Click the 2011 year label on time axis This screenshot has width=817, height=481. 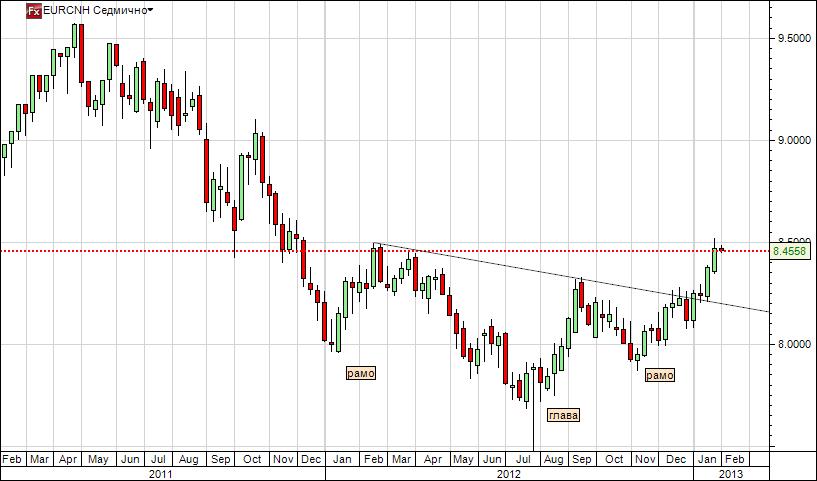(x=160, y=474)
